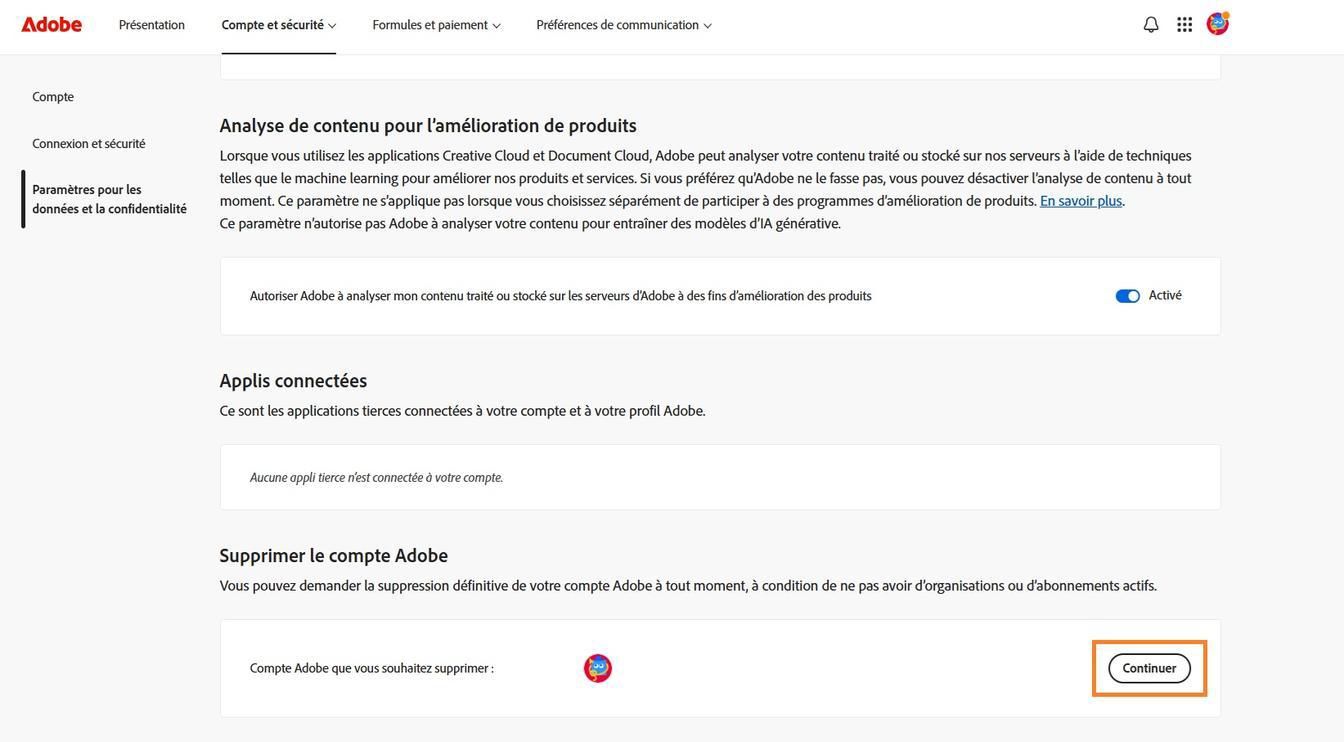Image resolution: width=1344 pixels, height=742 pixels.
Task: Click the Activé status label
Action: coord(1165,295)
